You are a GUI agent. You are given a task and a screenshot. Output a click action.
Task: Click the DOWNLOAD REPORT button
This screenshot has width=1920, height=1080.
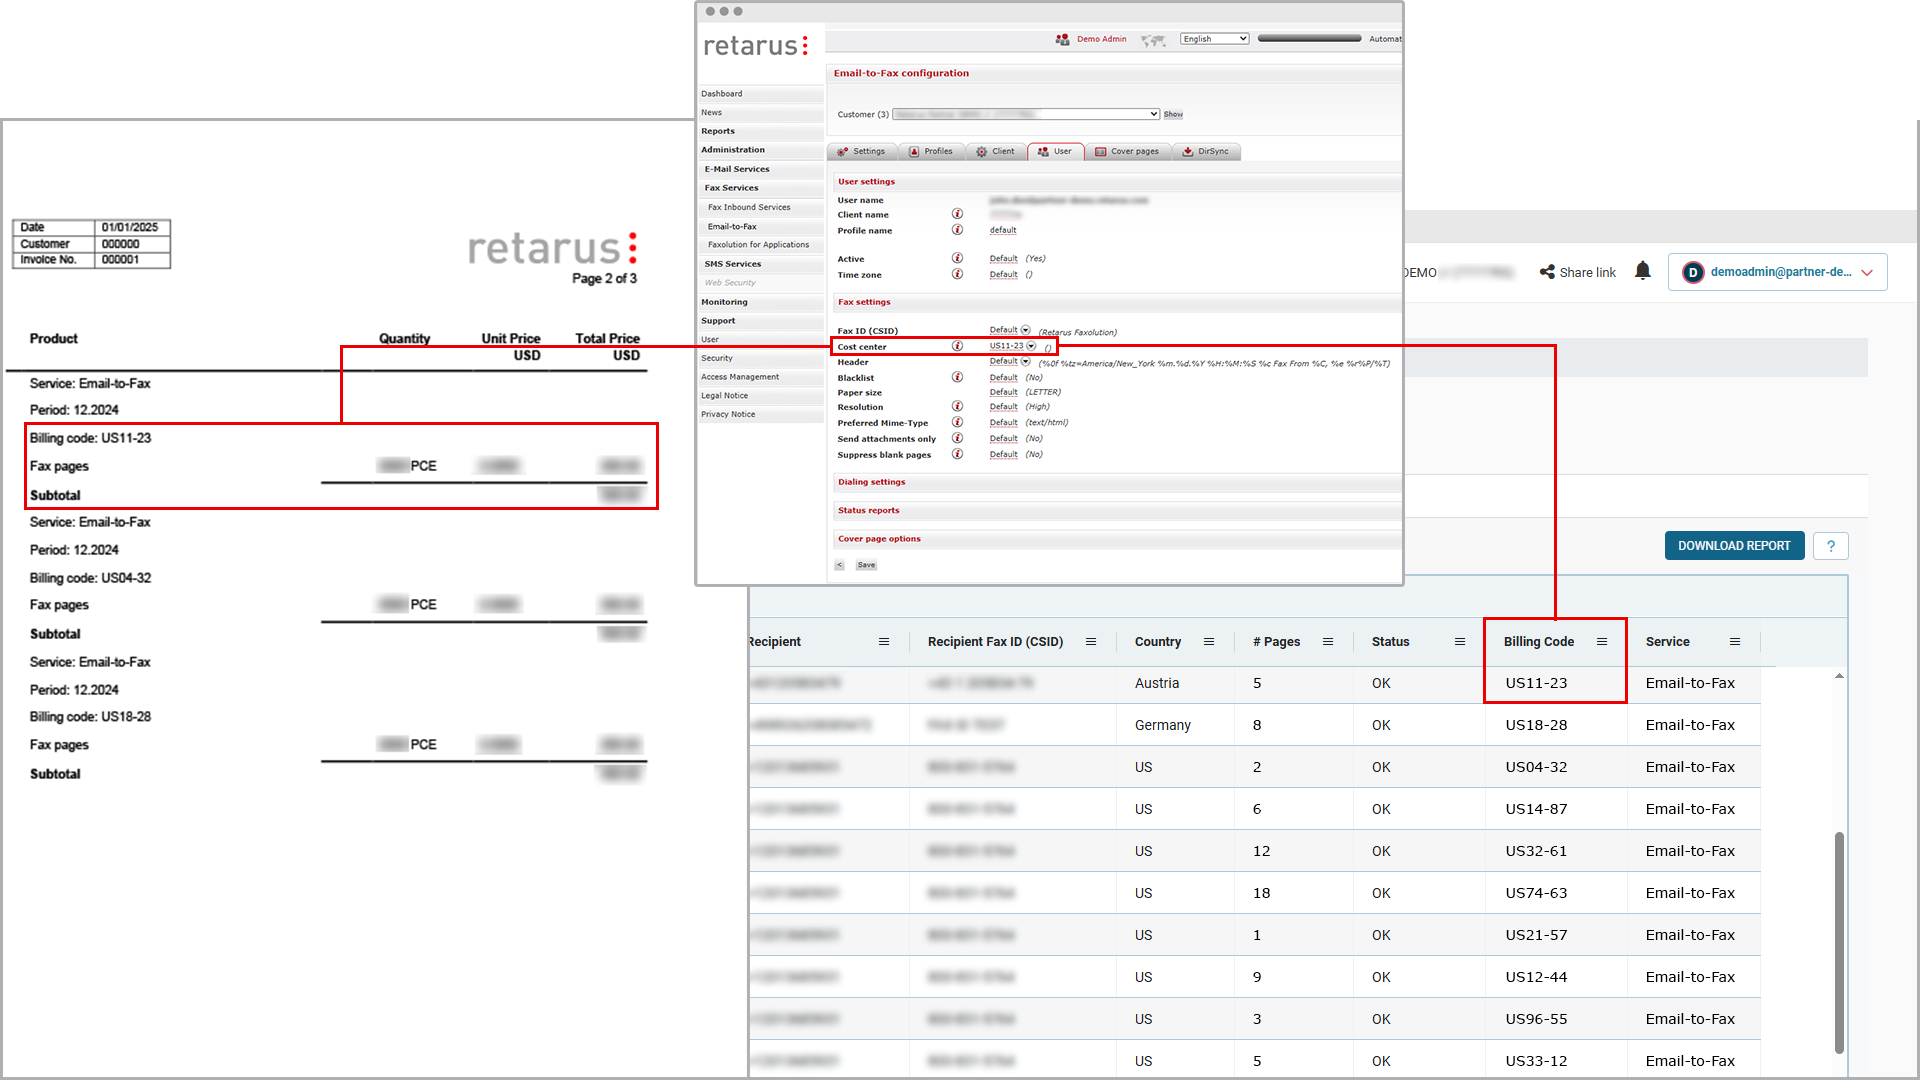coord(1734,546)
